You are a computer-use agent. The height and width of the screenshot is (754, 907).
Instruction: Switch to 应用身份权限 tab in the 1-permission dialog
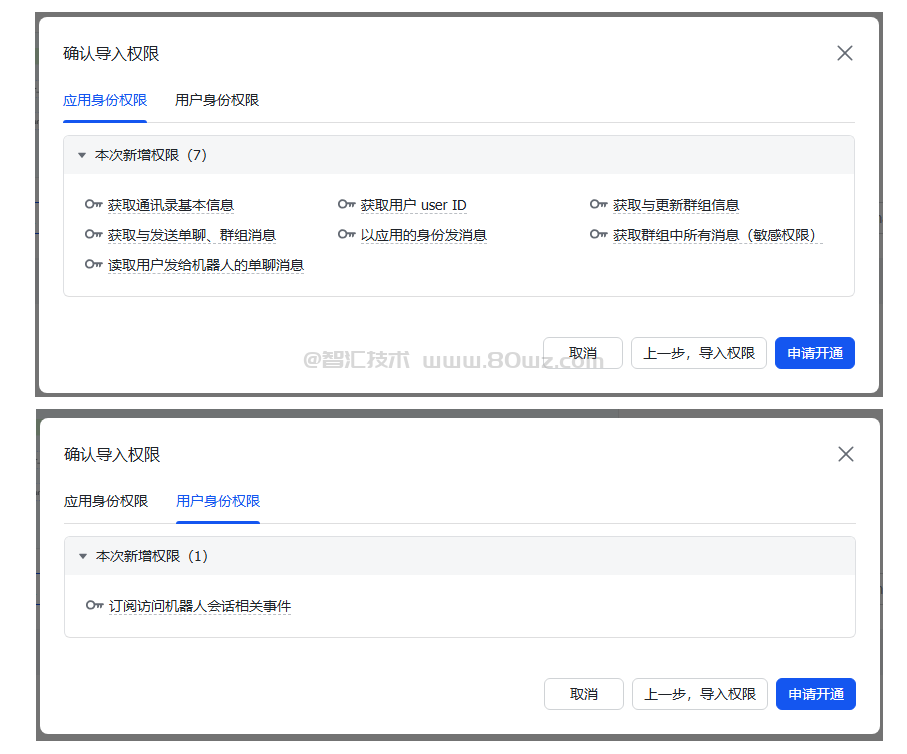[106, 501]
